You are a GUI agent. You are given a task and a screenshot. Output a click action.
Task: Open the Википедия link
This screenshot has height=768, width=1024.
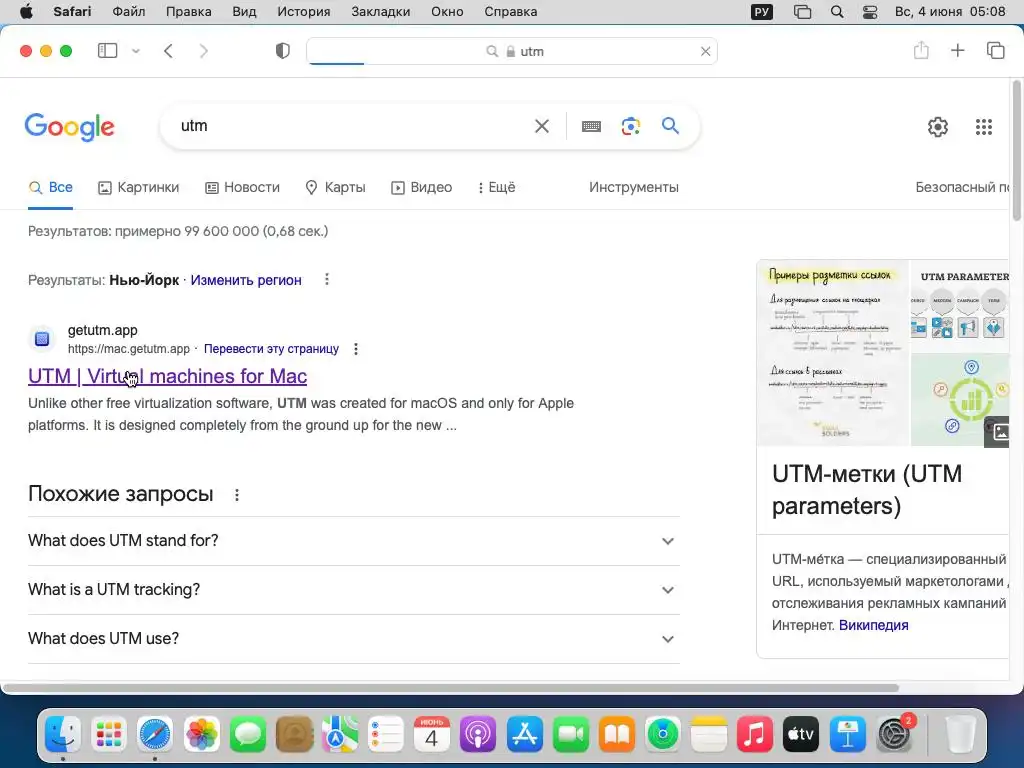point(873,625)
